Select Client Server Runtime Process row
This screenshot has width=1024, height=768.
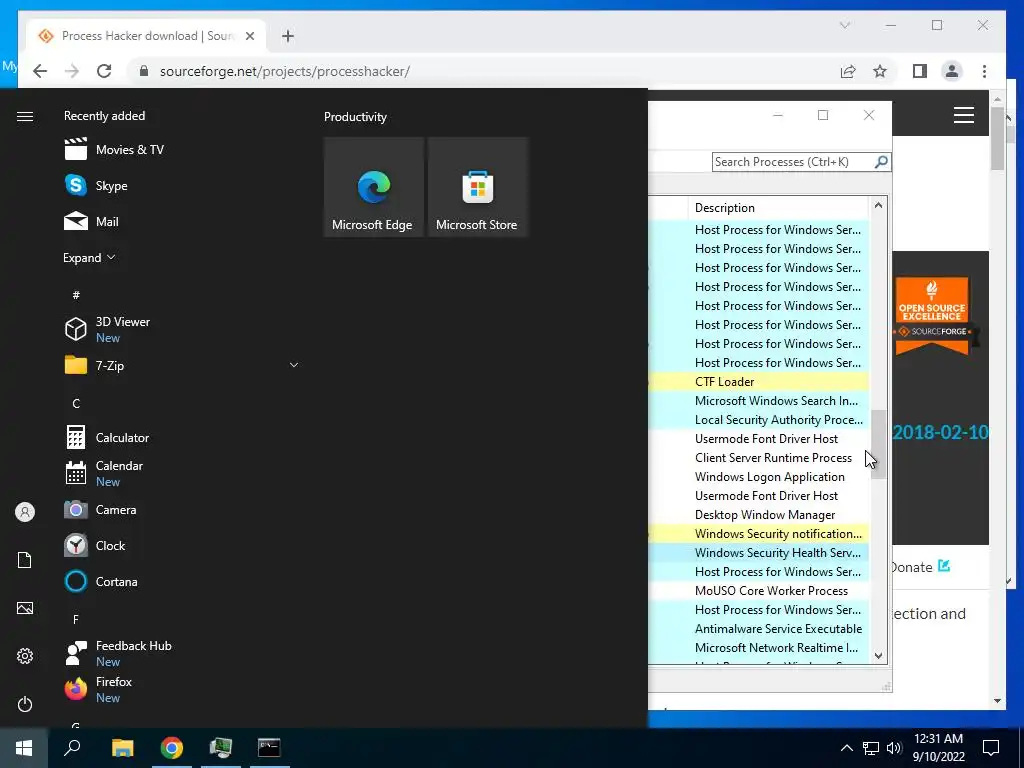click(x=758, y=457)
